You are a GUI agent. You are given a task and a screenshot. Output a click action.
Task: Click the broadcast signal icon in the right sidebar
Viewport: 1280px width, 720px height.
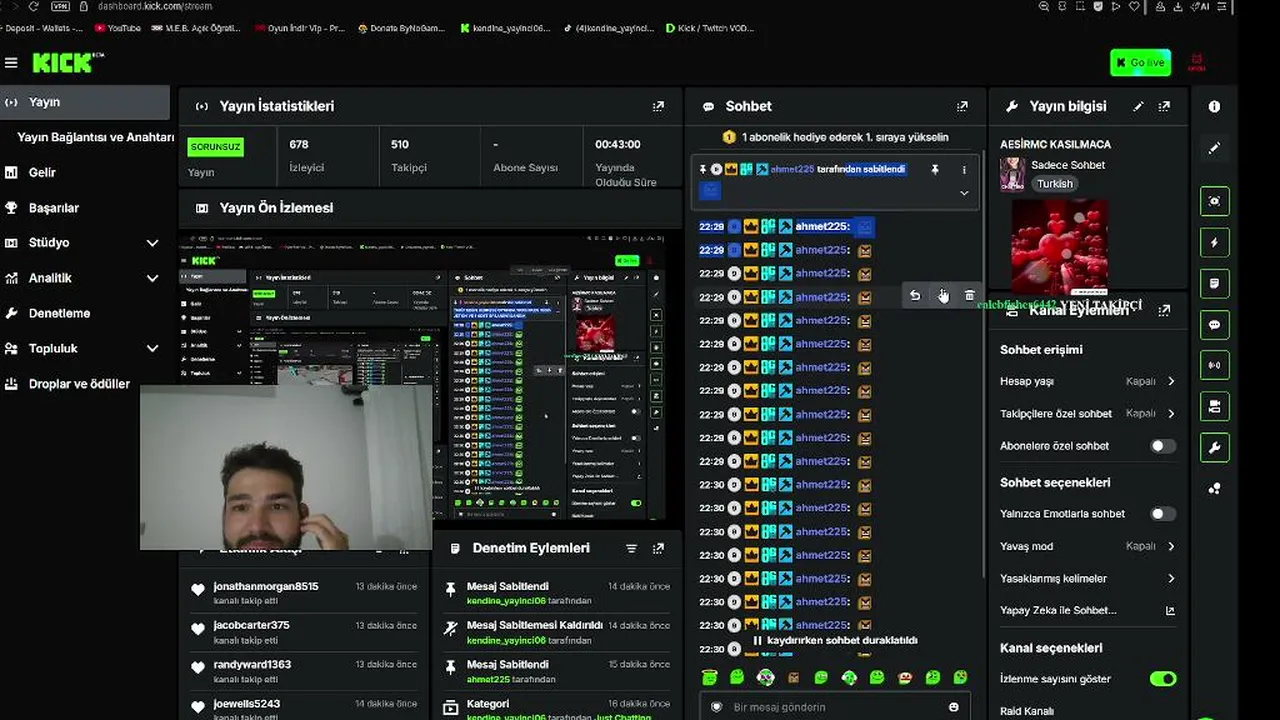pos(1214,366)
